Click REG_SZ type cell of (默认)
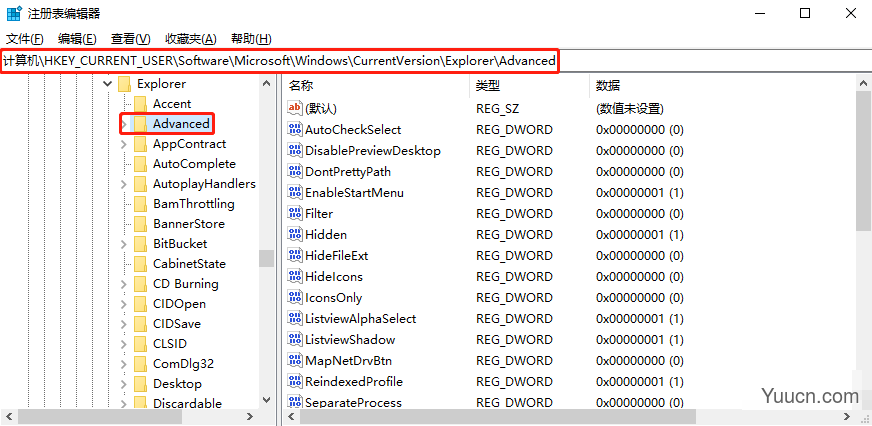 (497, 108)
